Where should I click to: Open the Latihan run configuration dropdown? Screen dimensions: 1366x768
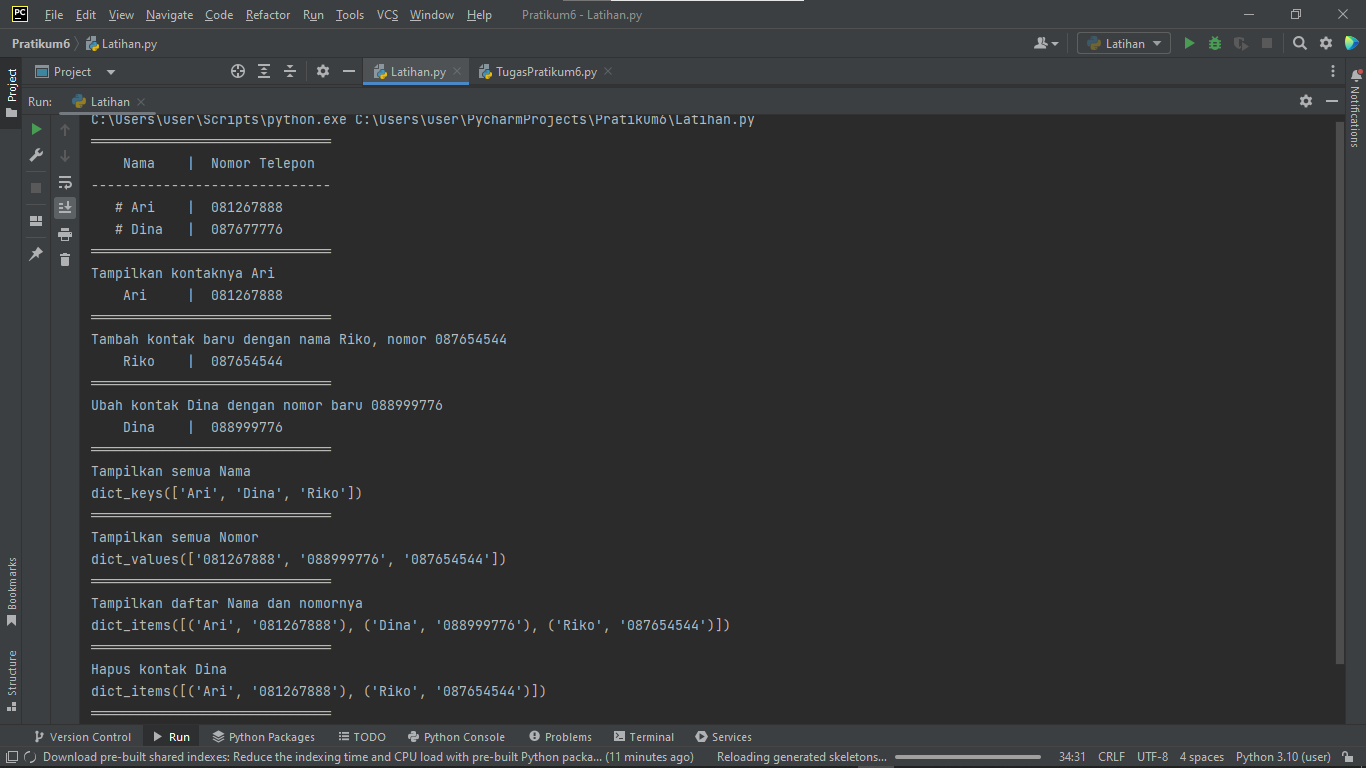1124,43
